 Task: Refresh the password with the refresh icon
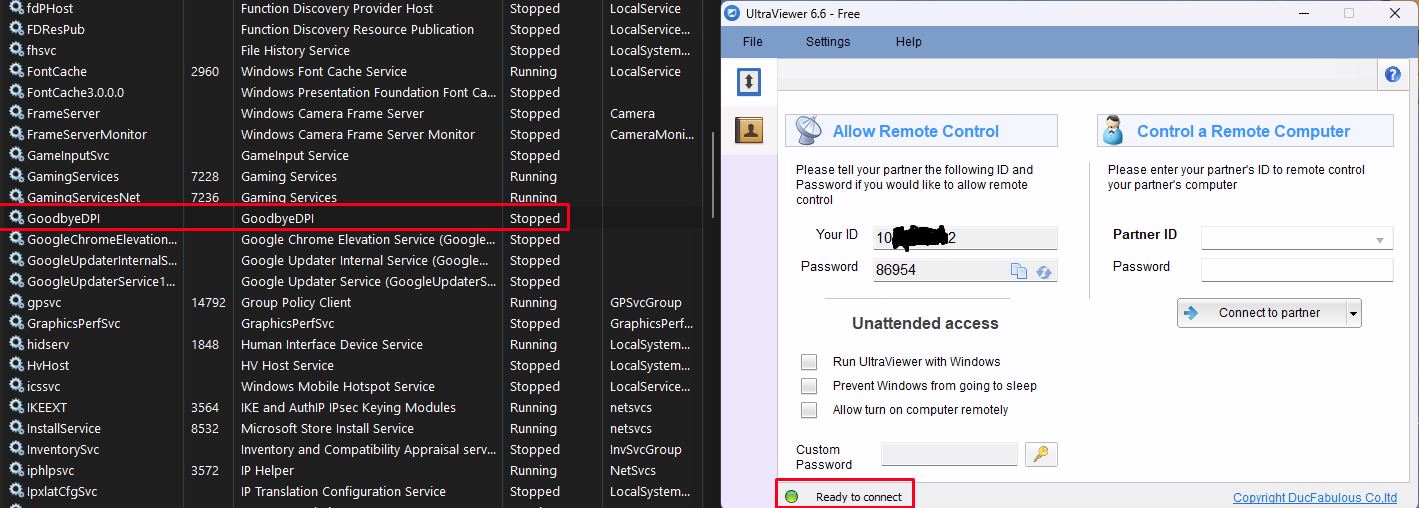1043,271
